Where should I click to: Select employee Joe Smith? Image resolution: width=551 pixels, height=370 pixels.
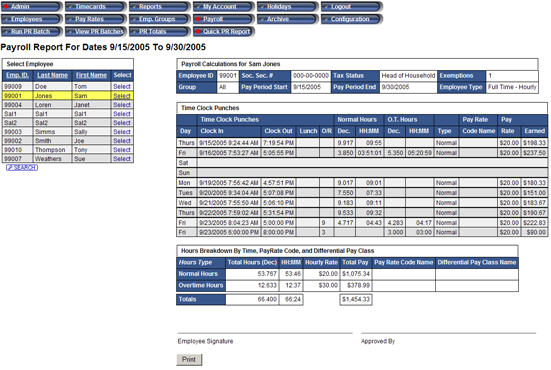tap(122, 141)
